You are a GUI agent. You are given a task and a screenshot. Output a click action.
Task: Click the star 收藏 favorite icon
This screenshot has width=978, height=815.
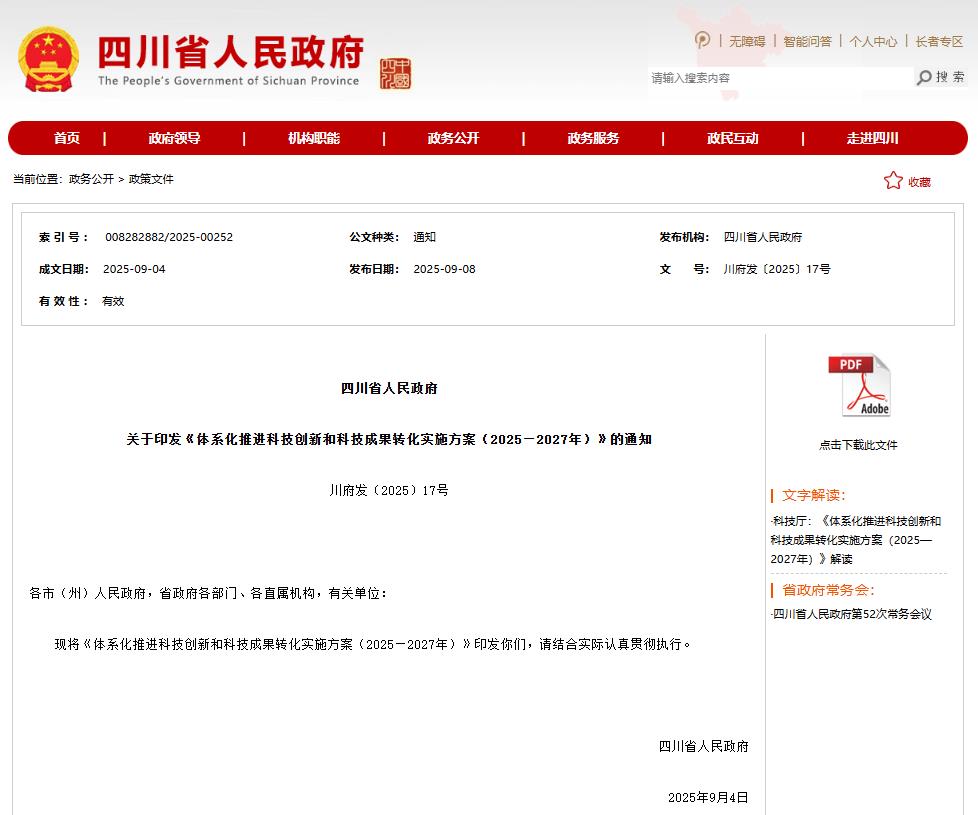(893, 181)
